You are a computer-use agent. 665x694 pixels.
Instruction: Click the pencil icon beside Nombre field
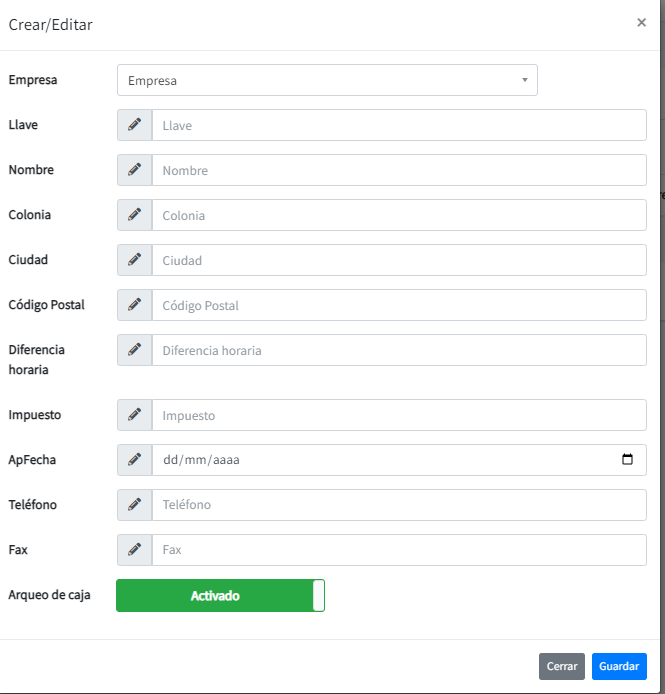tap(134, 170)
